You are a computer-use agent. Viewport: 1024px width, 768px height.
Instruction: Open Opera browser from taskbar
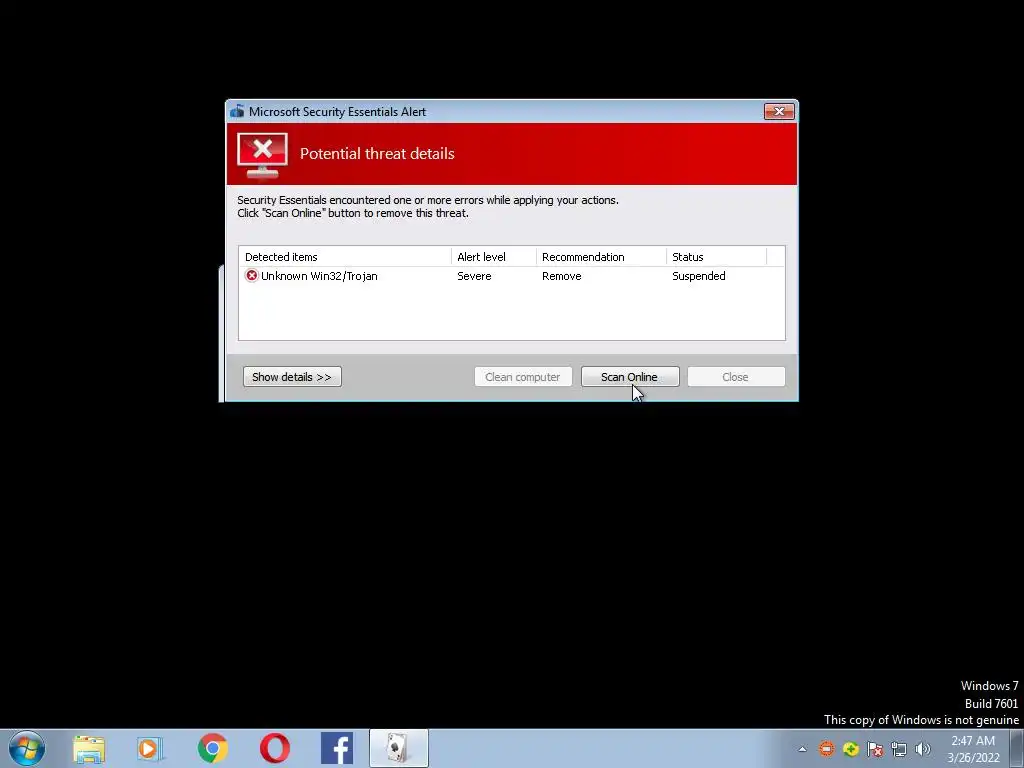(x=275, y=748)
